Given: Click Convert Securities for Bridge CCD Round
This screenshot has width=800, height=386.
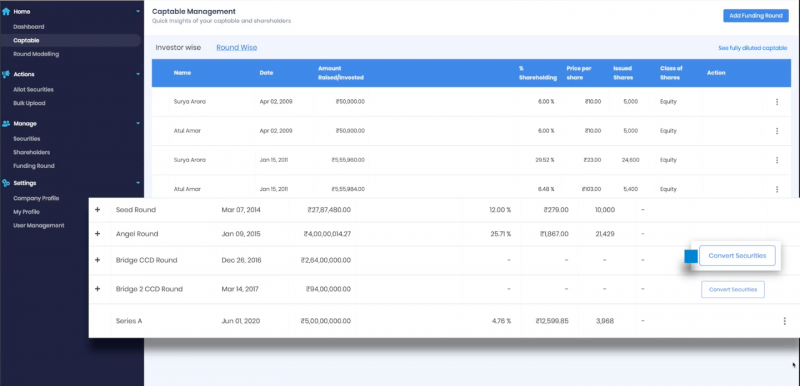Looking at the screenshot, I should tap(737, 255).
